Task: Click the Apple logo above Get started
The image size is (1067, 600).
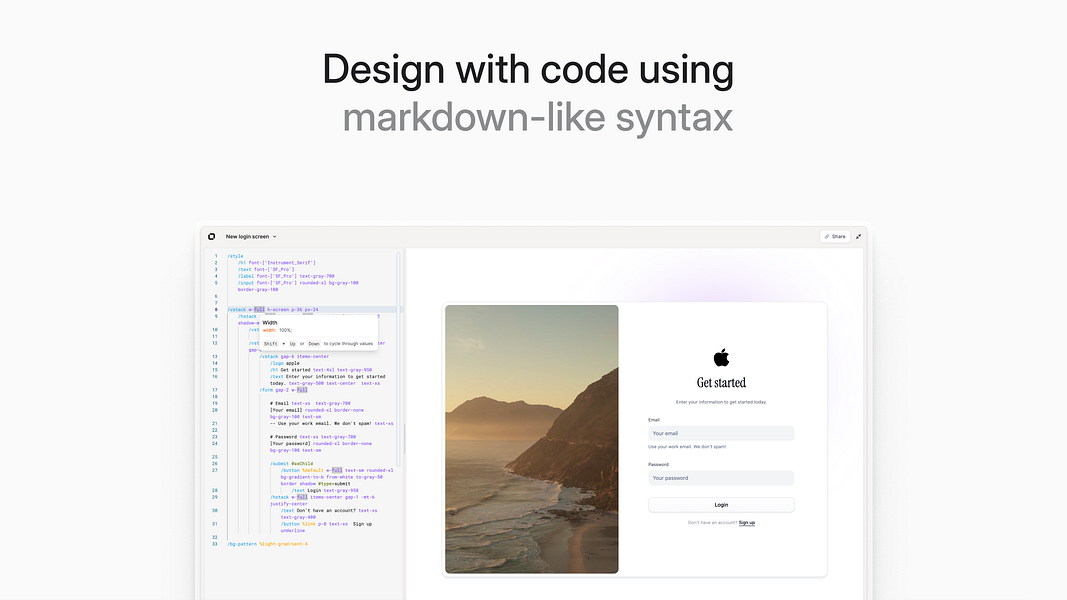Action: 721,360
